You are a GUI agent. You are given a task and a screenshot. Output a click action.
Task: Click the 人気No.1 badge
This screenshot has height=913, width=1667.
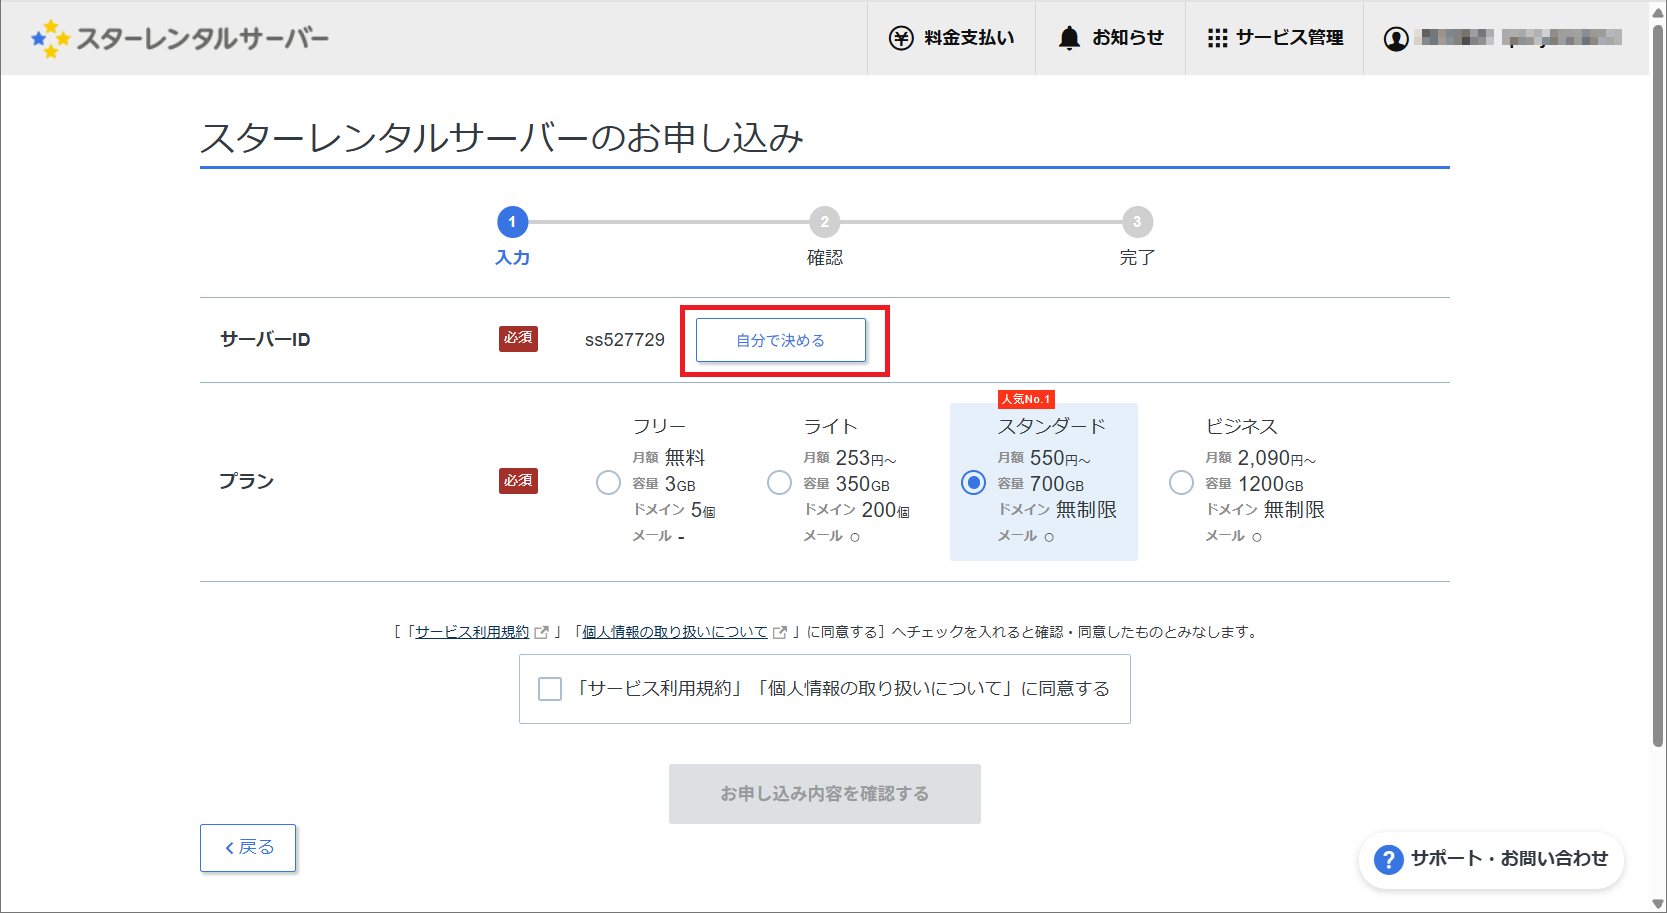point(1026,399)
